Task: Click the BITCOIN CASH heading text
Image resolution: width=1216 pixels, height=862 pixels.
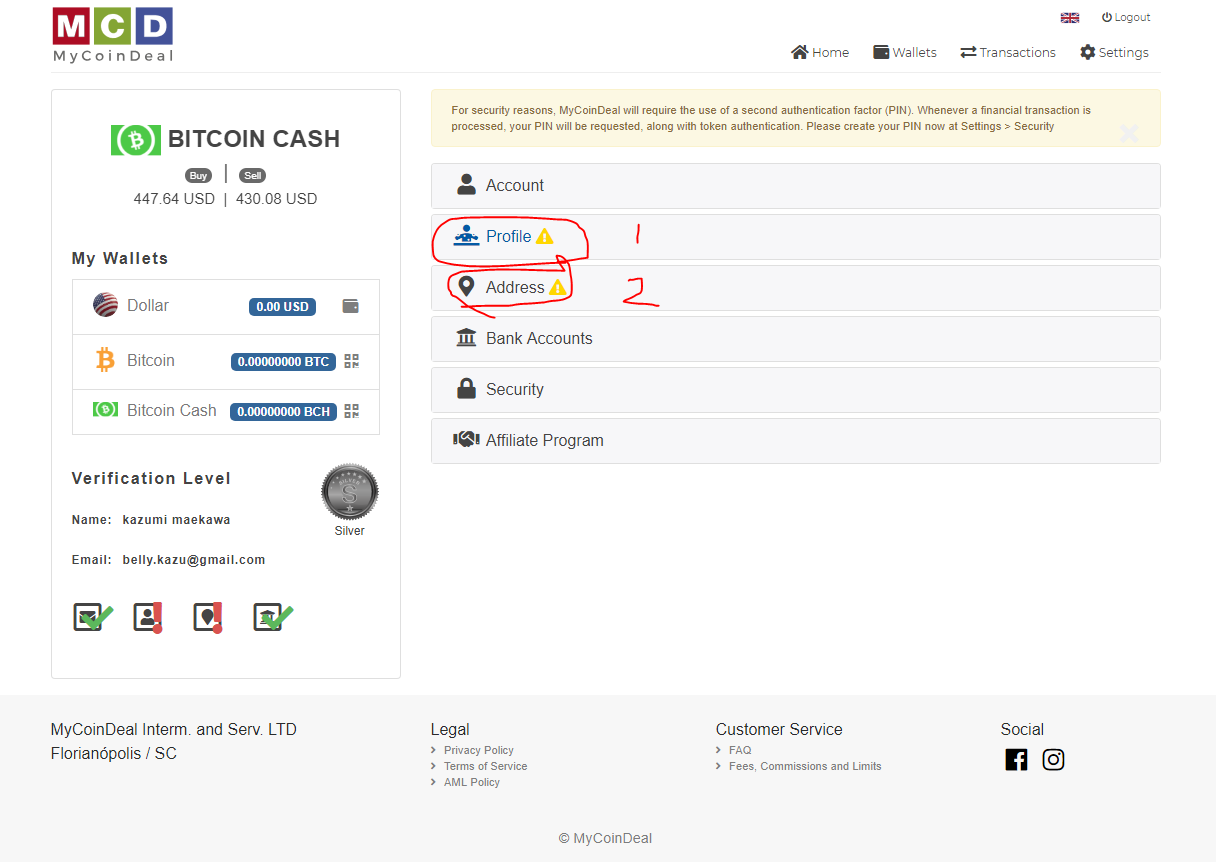Action: 254,139
